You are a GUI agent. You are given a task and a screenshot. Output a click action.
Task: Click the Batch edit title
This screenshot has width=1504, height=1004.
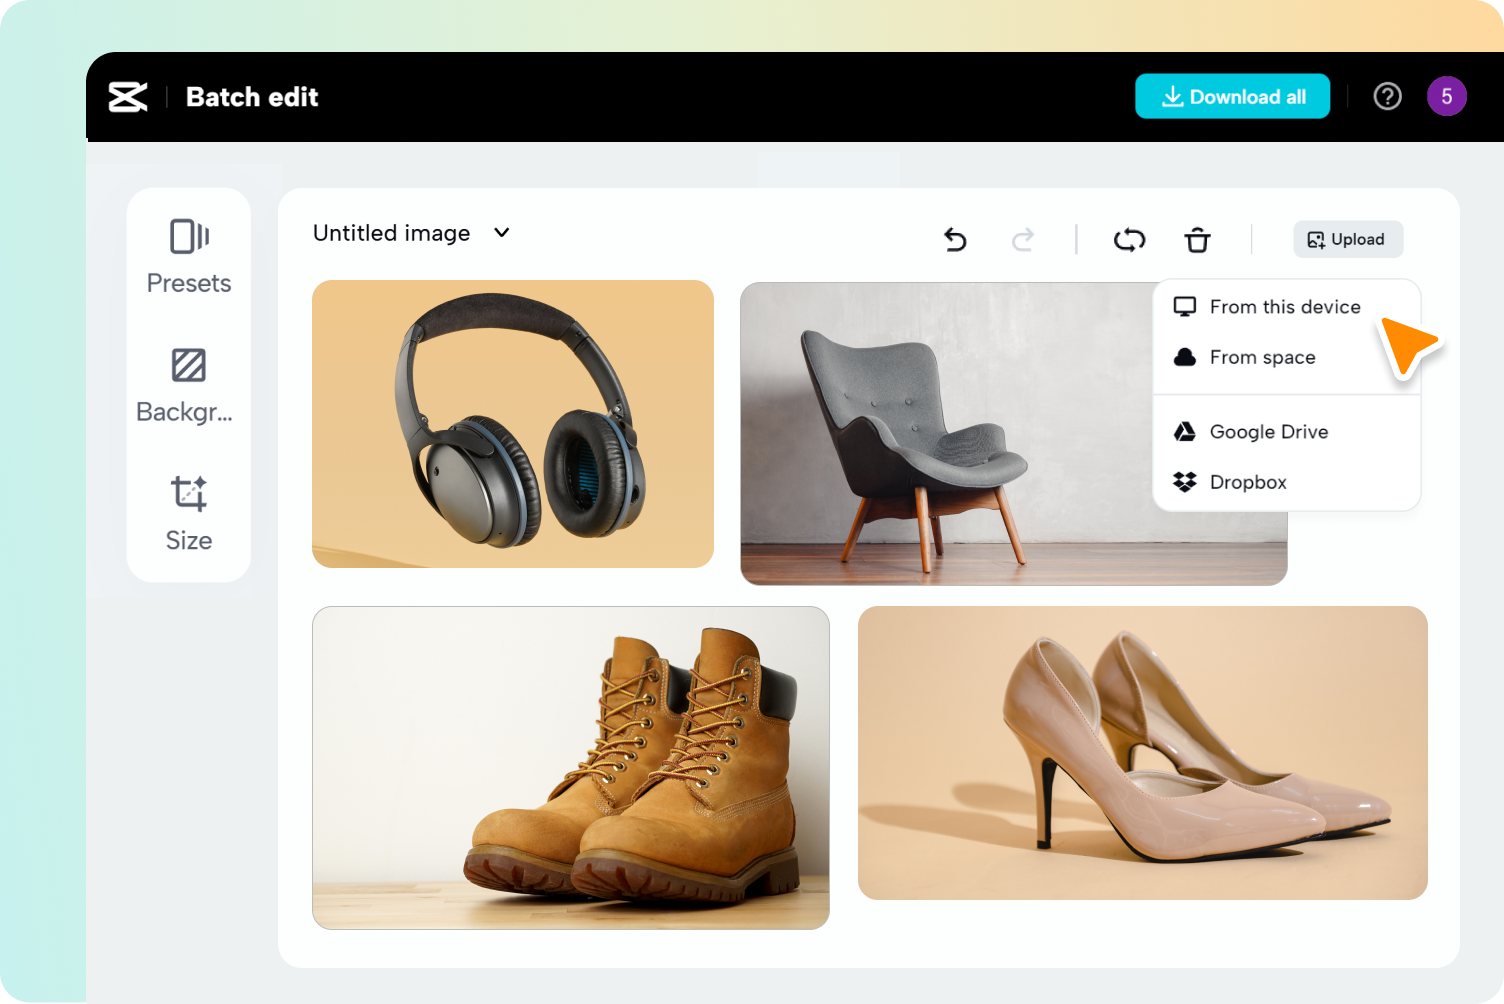click(252, 97)
